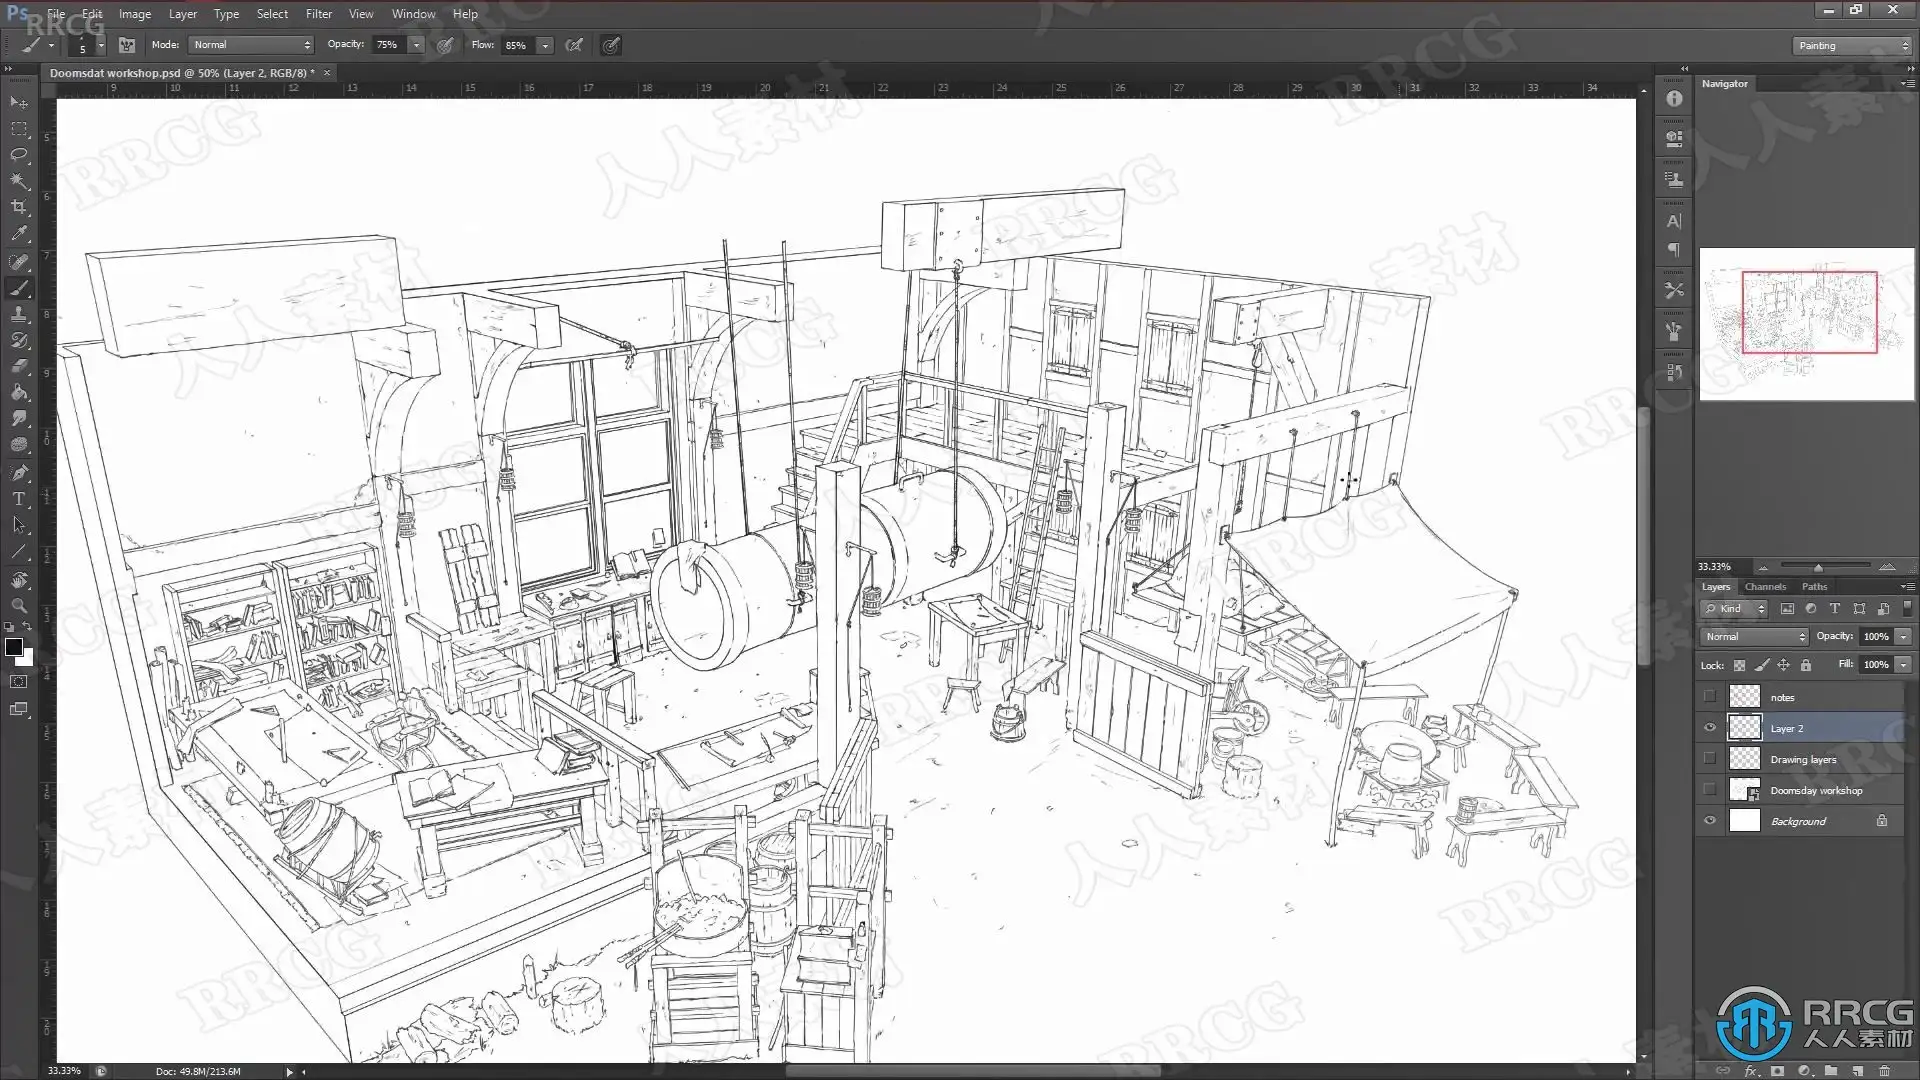Open the Filter menu
The height and width of the screenshot is (1080, 1920).
pyautogui.click(x=318, y=14)
